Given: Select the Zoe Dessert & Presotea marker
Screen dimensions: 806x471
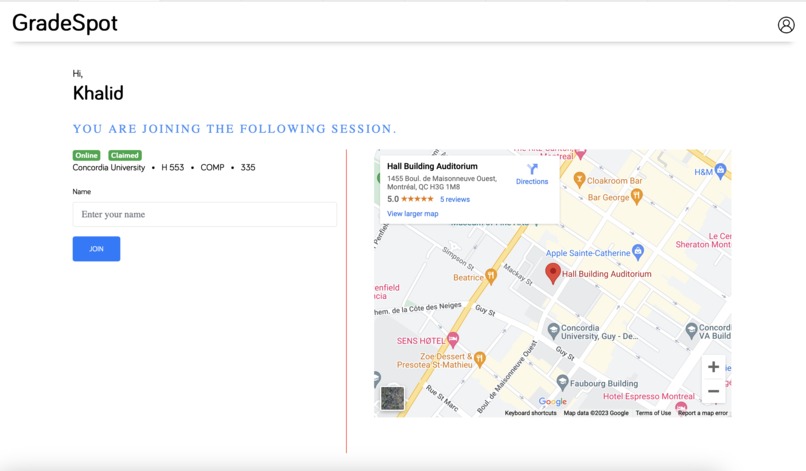Looking at the screenshot, I should (x=480, y=358).
